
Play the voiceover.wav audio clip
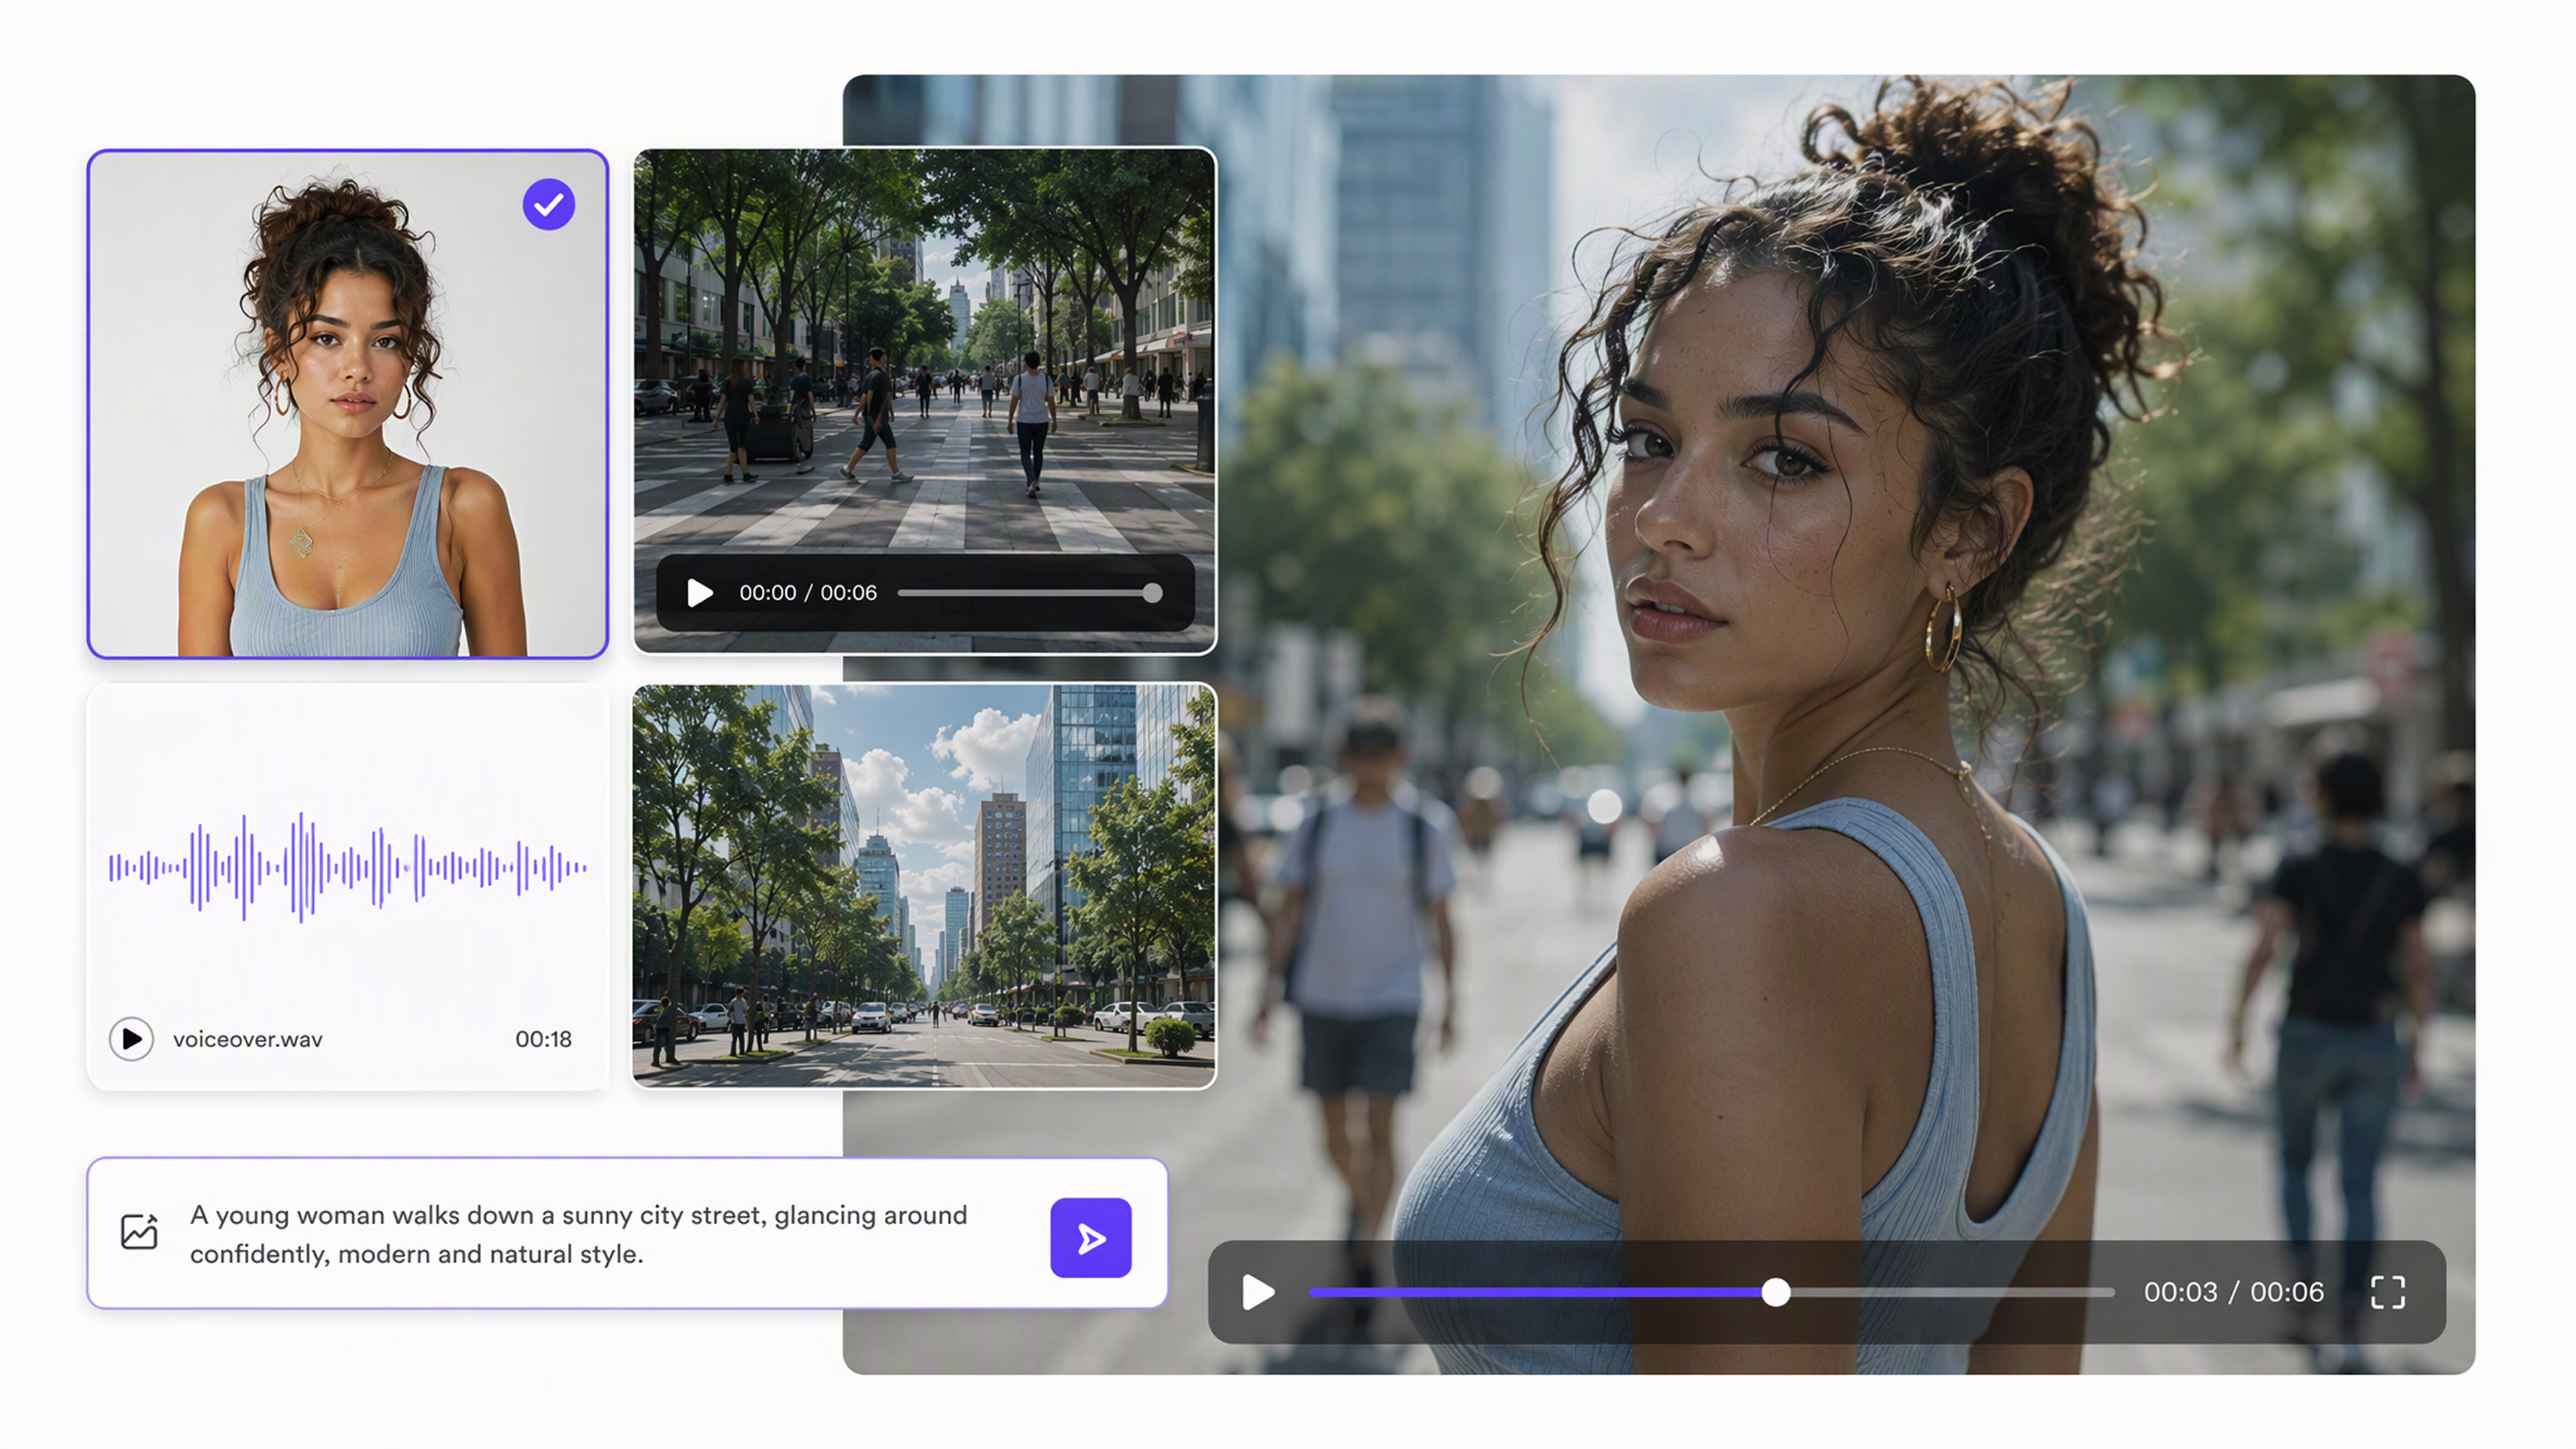coord(131,1039)
